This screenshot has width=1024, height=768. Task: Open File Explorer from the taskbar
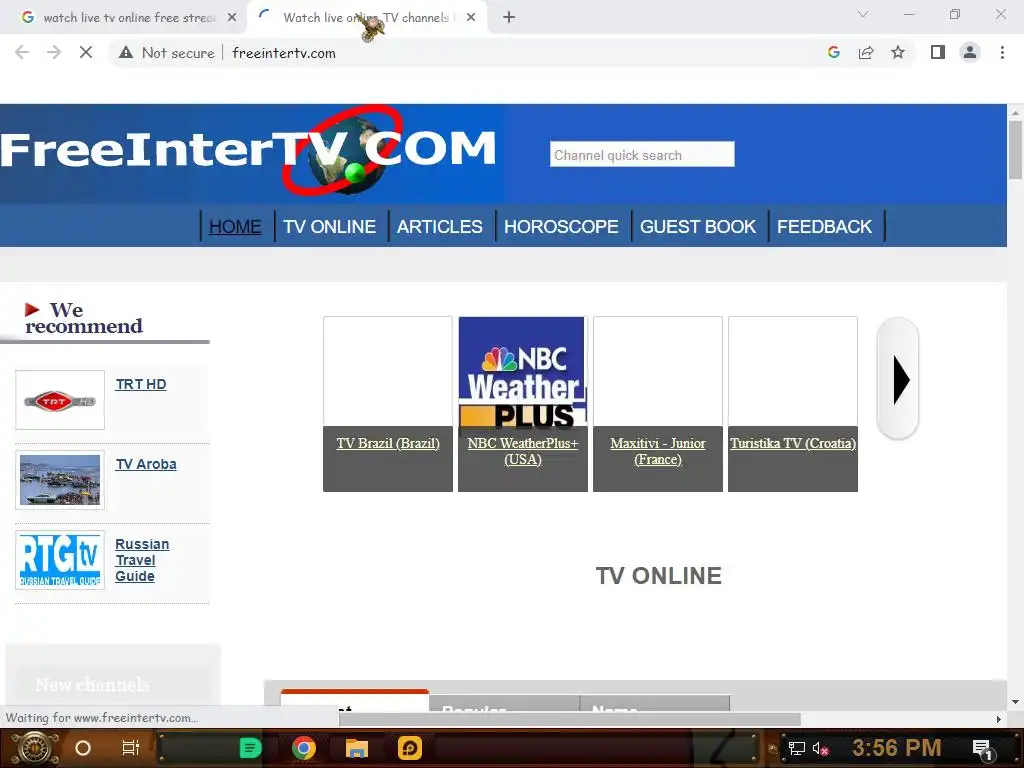pyautogui.click(x=357, y=748)
